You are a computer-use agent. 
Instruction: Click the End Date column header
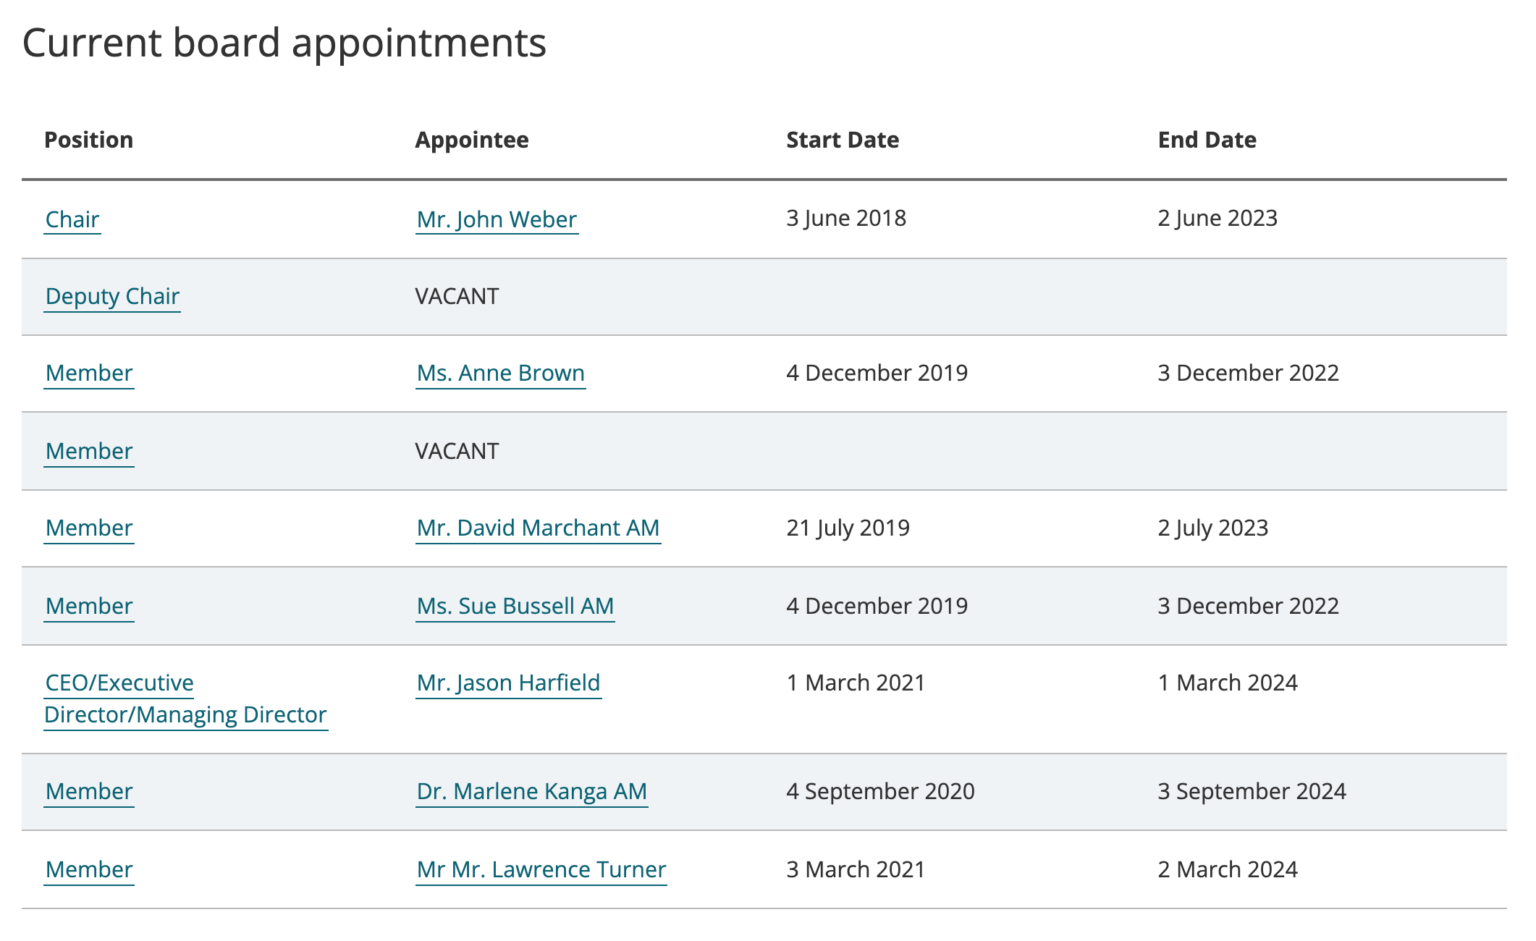(x=1206, y=139)
